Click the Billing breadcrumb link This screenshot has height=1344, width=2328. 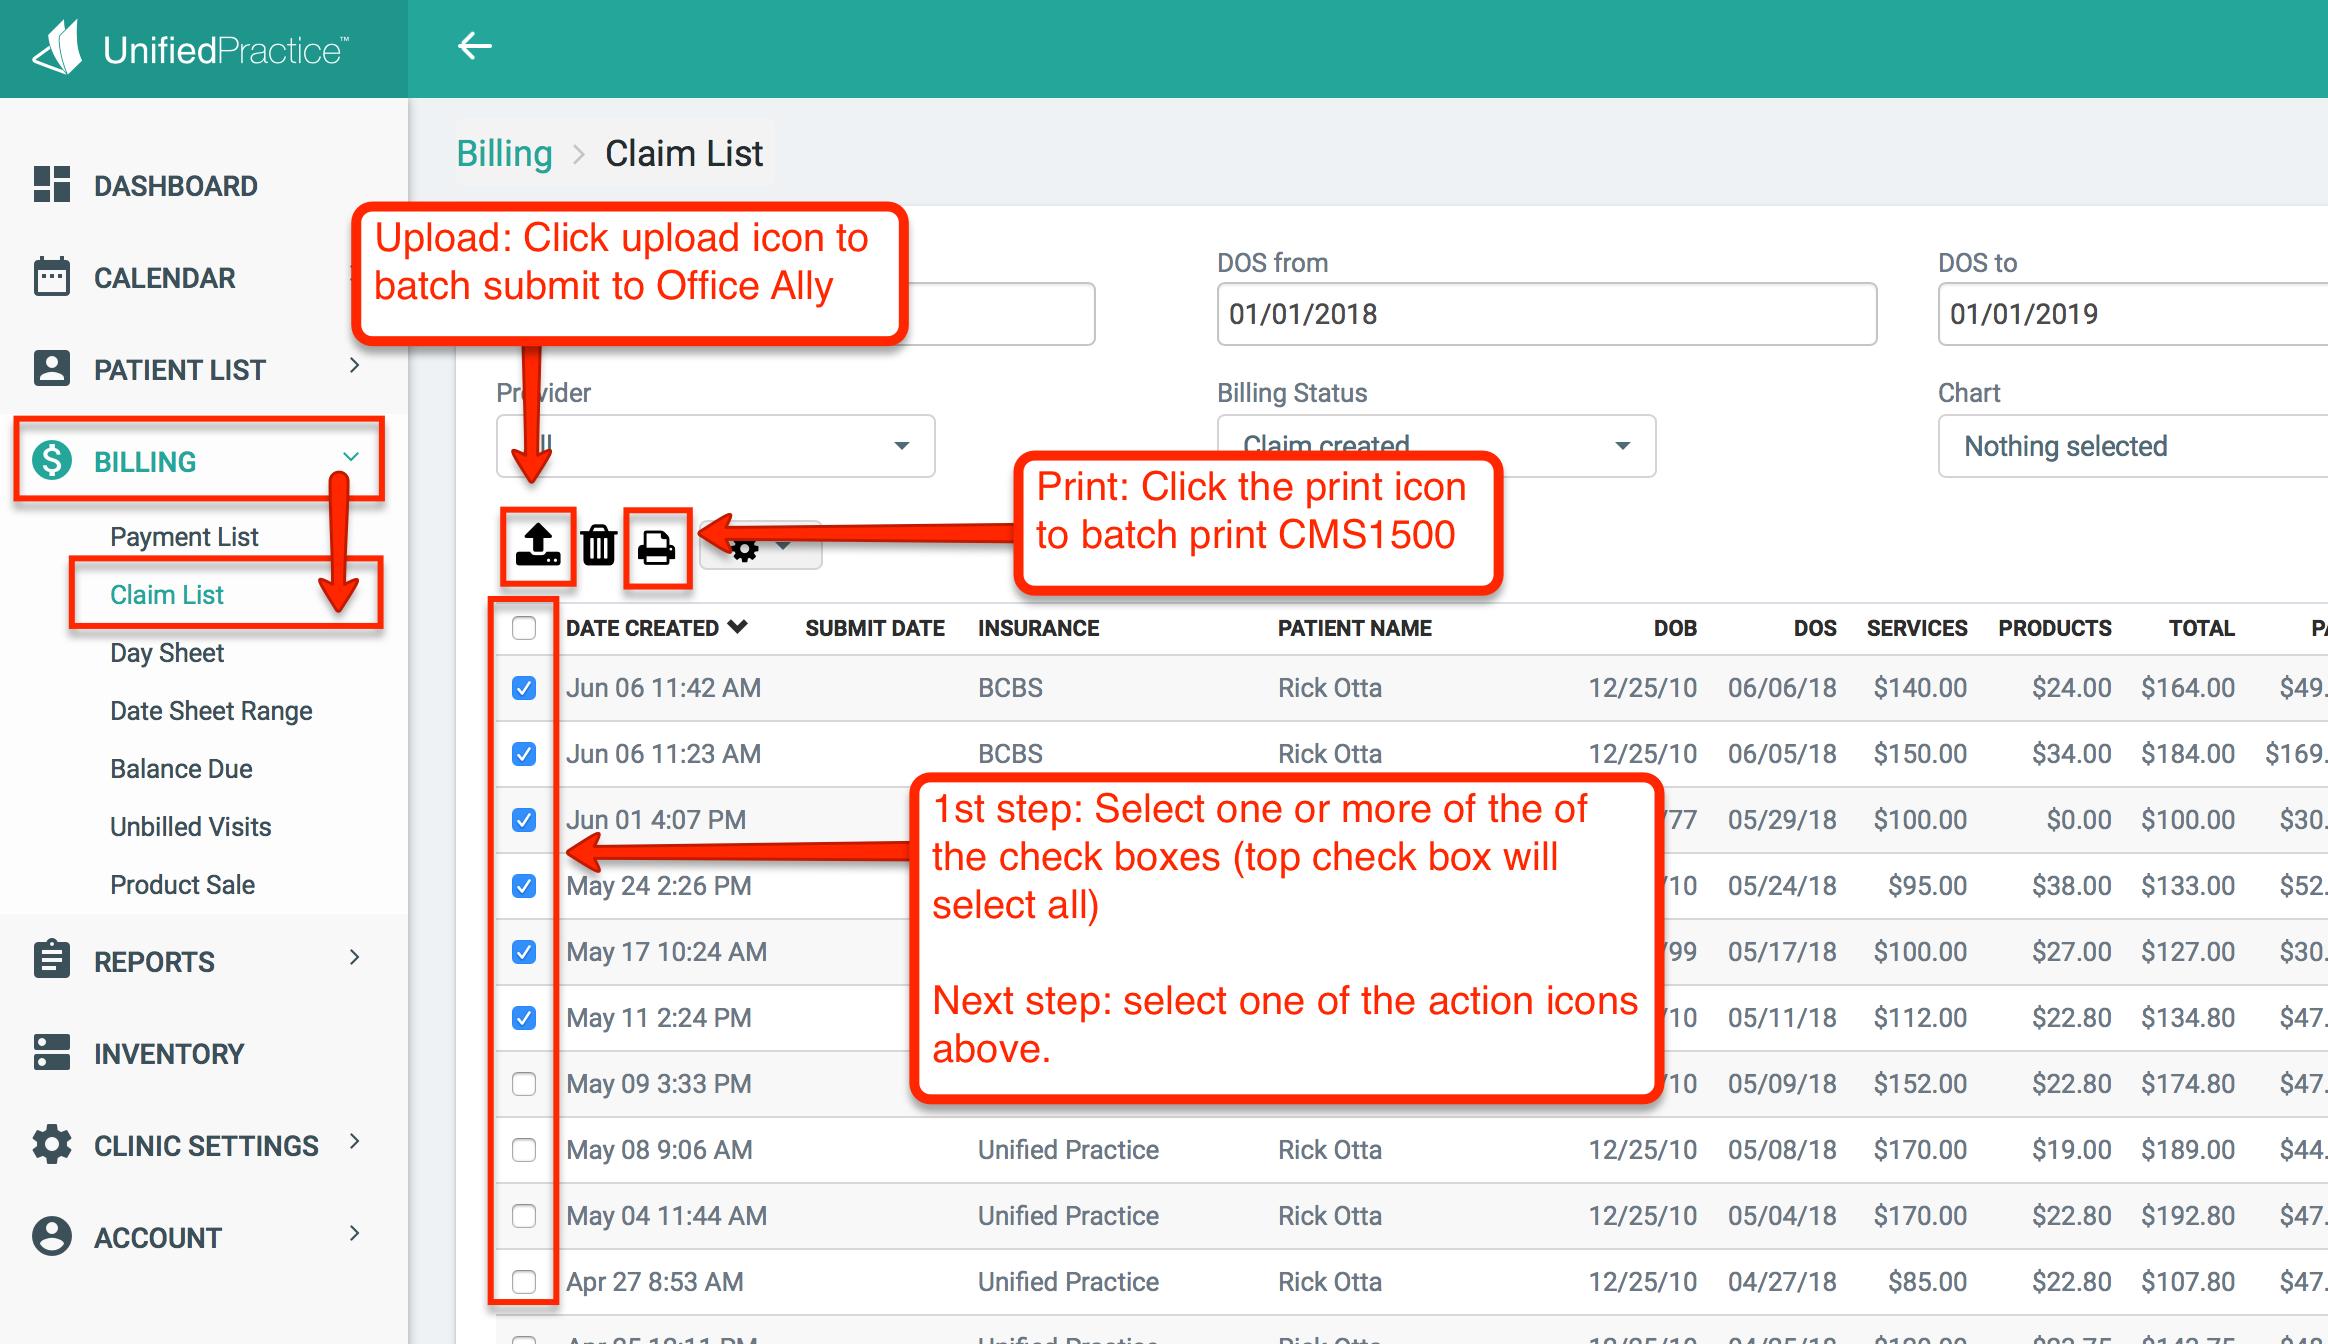tap(504, 153)
